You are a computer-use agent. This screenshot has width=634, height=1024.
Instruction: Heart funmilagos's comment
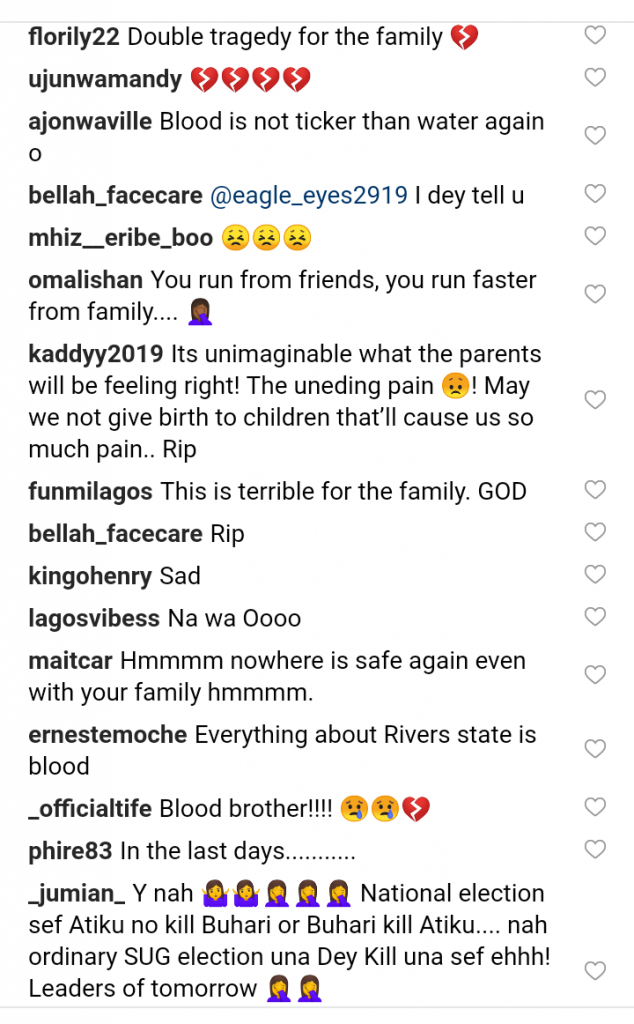click(595, 490)
